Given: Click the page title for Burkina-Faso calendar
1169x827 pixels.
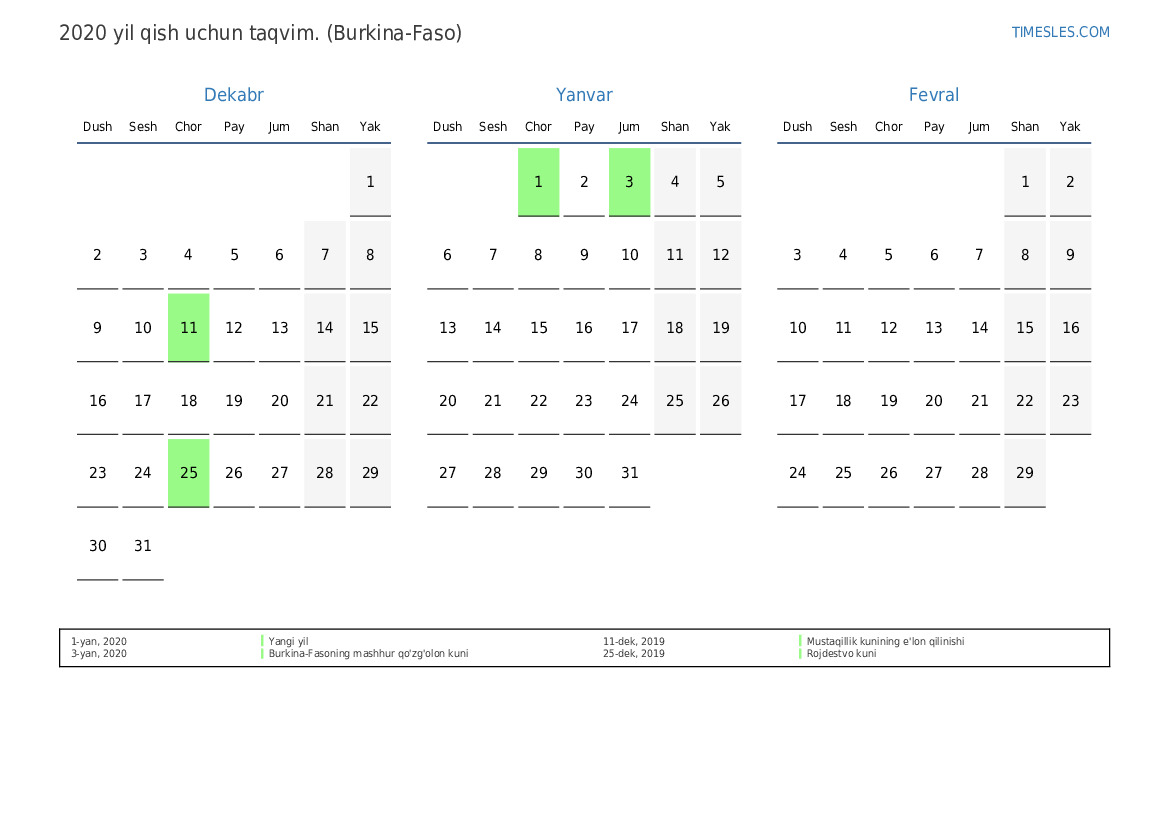Looking at the screenshot, I should [260, 33].
